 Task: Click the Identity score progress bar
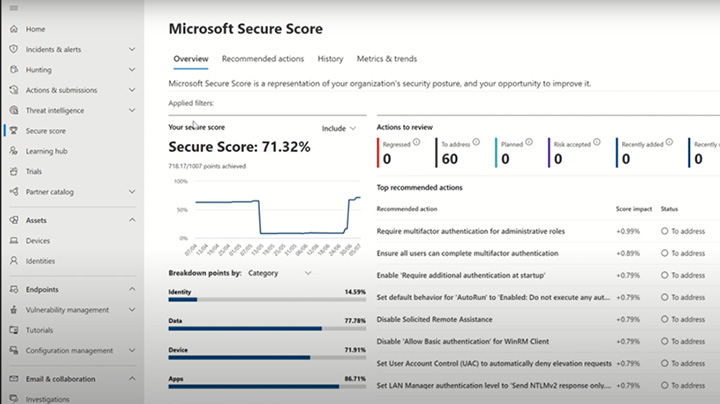pyautogui.click(x=268, y=299)
